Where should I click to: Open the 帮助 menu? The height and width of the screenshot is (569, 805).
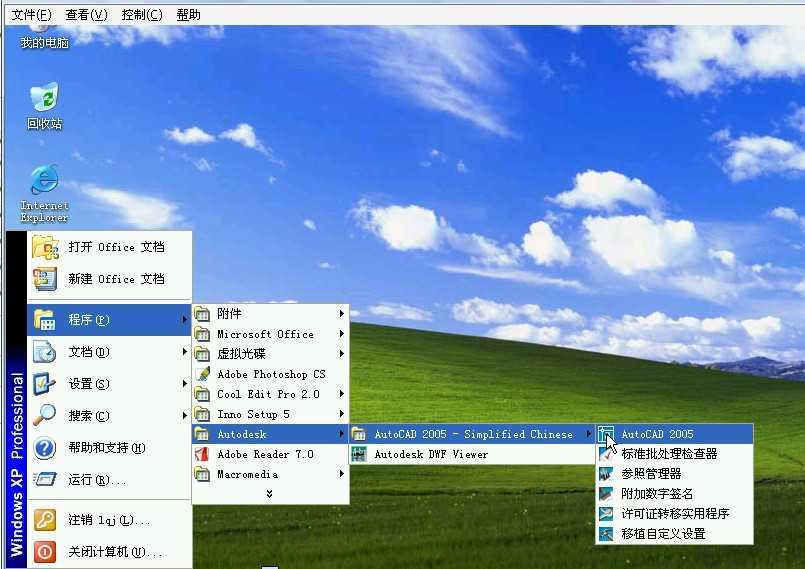tap(188, 15)
